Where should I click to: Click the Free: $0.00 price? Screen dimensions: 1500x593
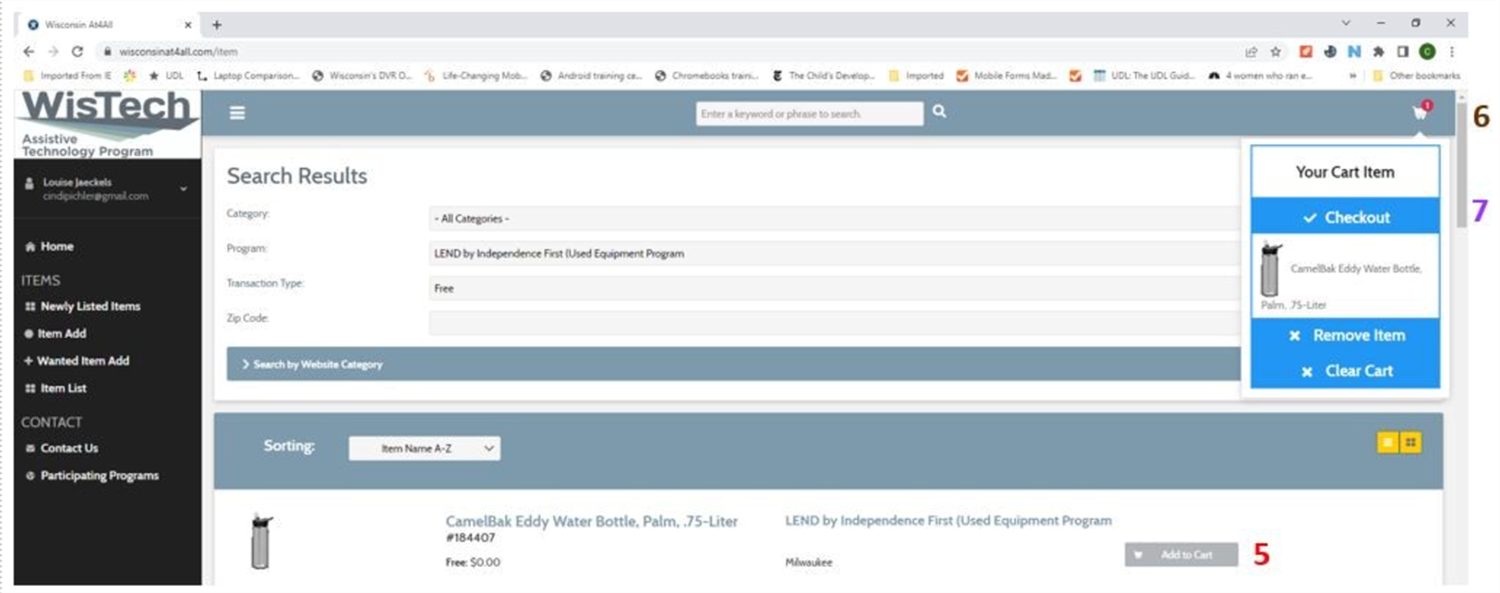point(473,562)
